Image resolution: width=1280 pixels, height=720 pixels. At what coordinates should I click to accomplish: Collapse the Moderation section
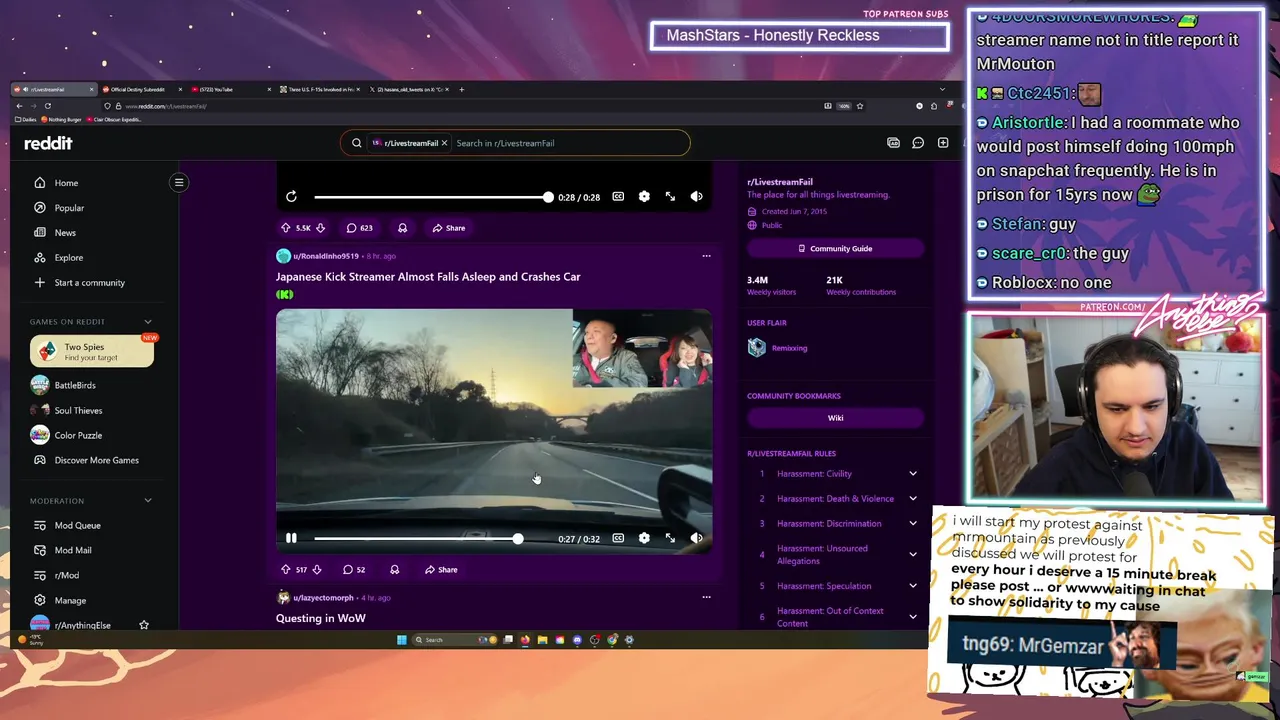(148, 501)
